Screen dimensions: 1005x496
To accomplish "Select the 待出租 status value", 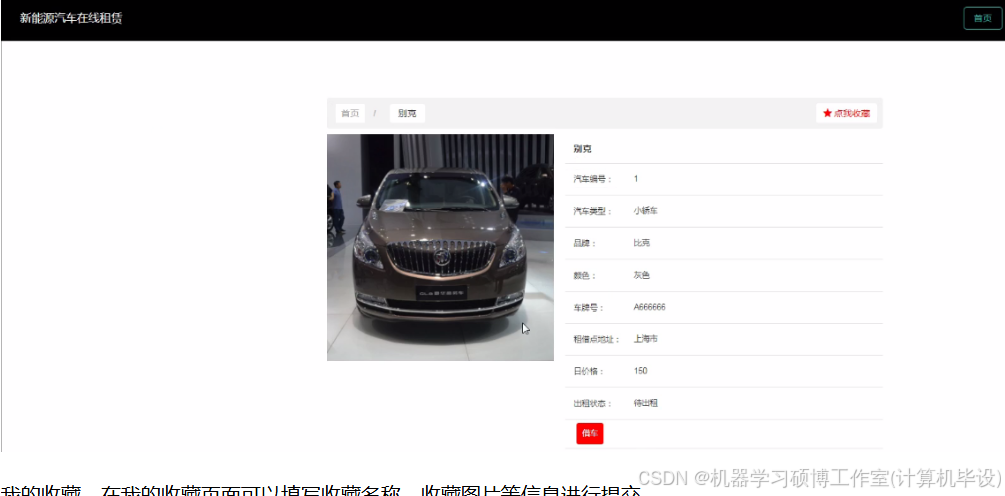I will tap(645, 403).
